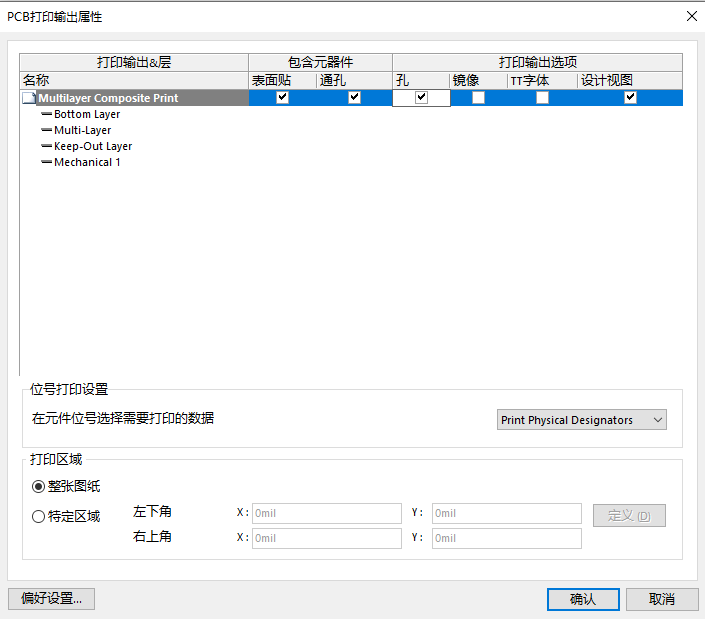Click the 包含元器件 column group header
The width and height of the screenshot is (705, 619).
321,62
